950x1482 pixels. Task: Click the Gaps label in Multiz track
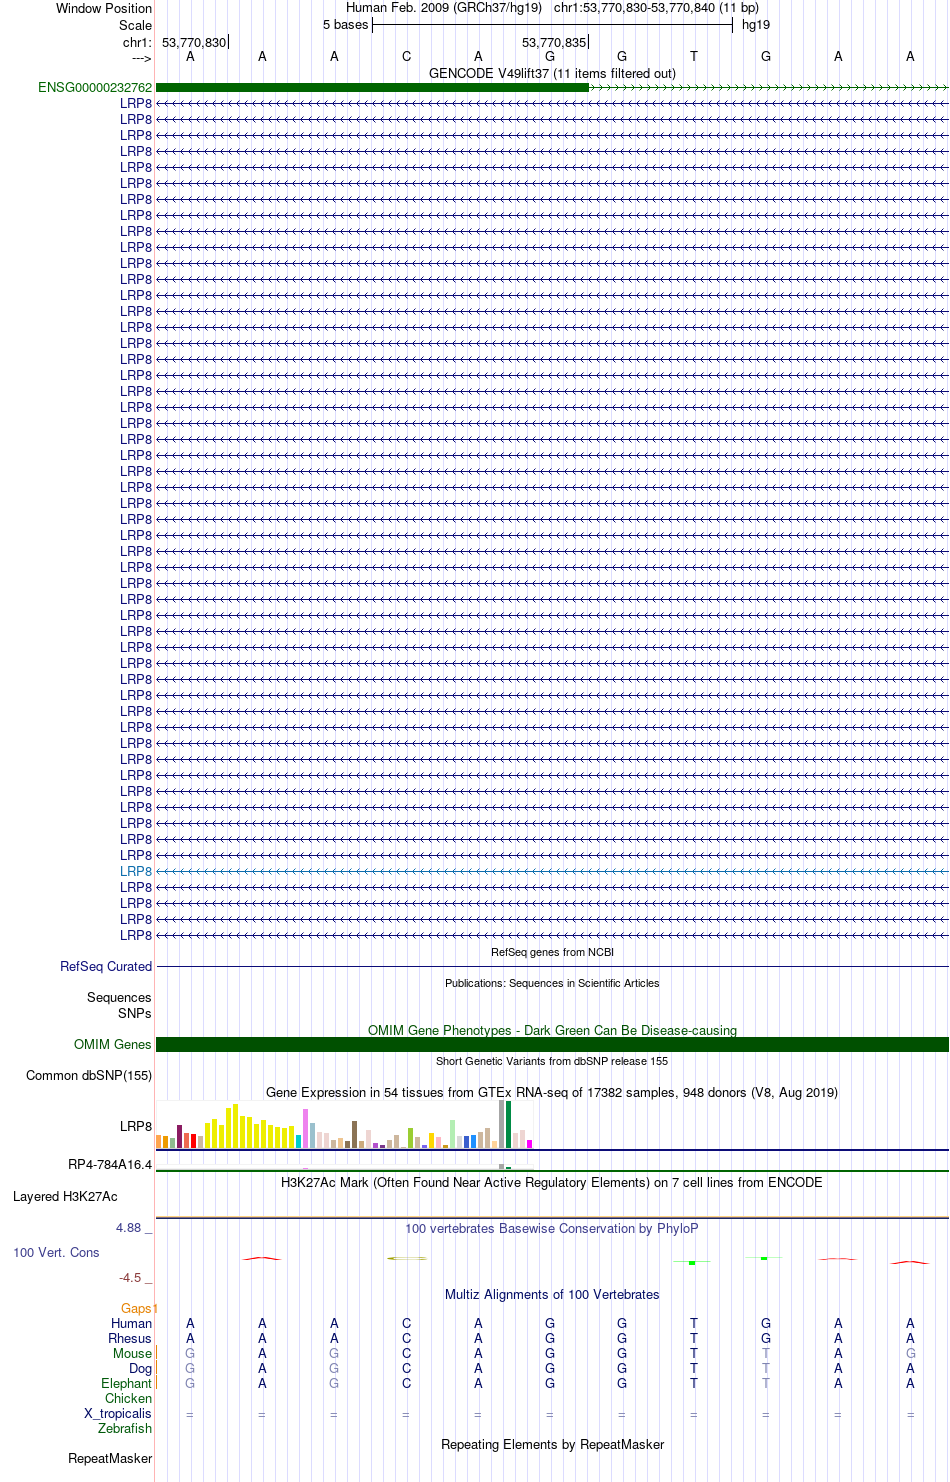(x=138, y=1309)
